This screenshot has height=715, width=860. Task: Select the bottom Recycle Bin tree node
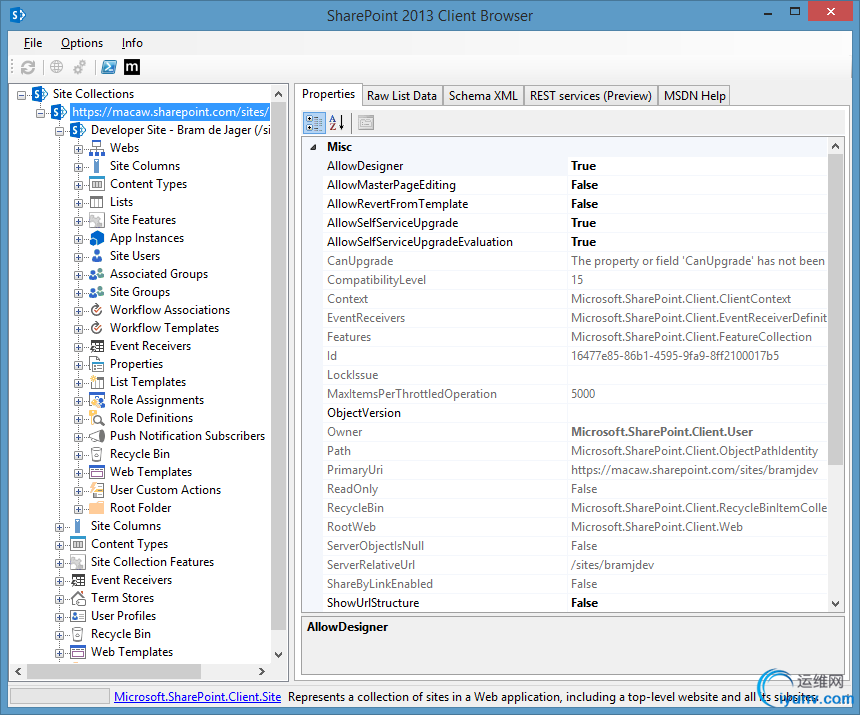(121, 634)
